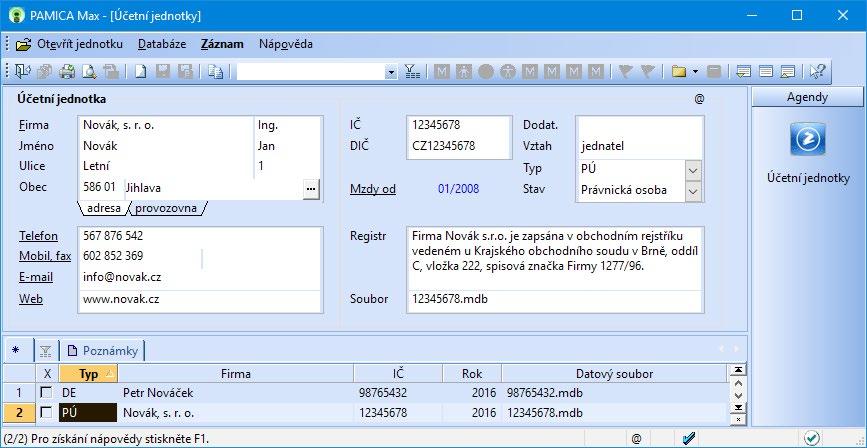Tick the checkbox in Novák, s. r. o. row
The height and width of the screenshot is (448, 867).
[47, 413]
